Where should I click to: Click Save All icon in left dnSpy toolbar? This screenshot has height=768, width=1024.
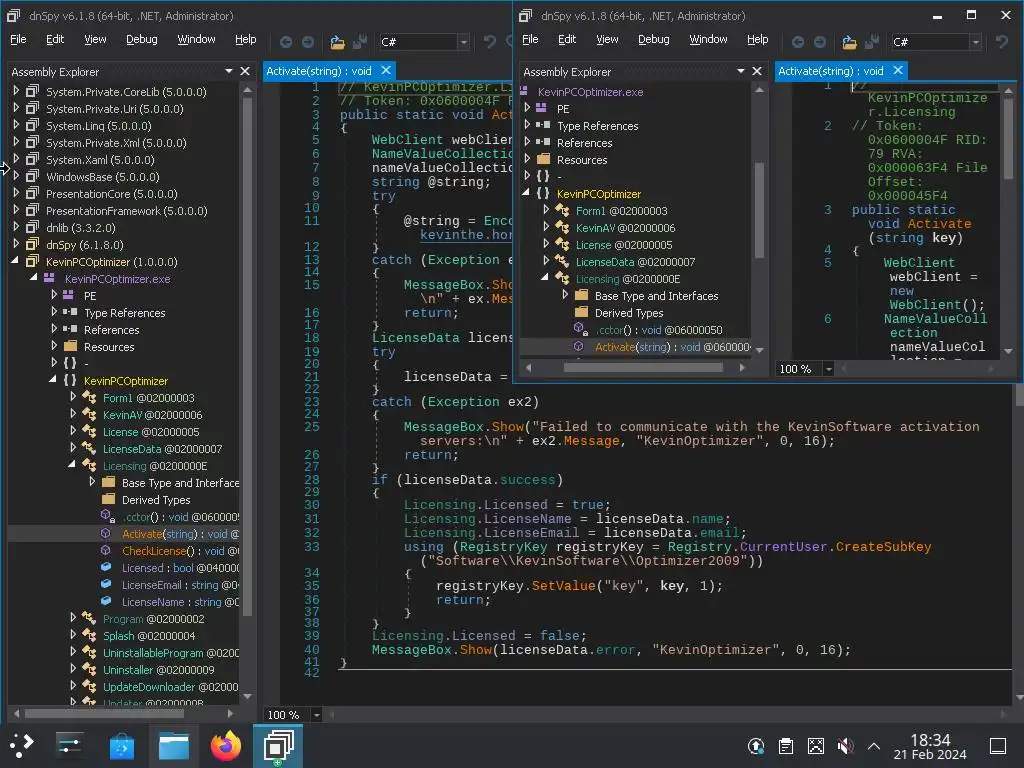[x=359, y=42]
